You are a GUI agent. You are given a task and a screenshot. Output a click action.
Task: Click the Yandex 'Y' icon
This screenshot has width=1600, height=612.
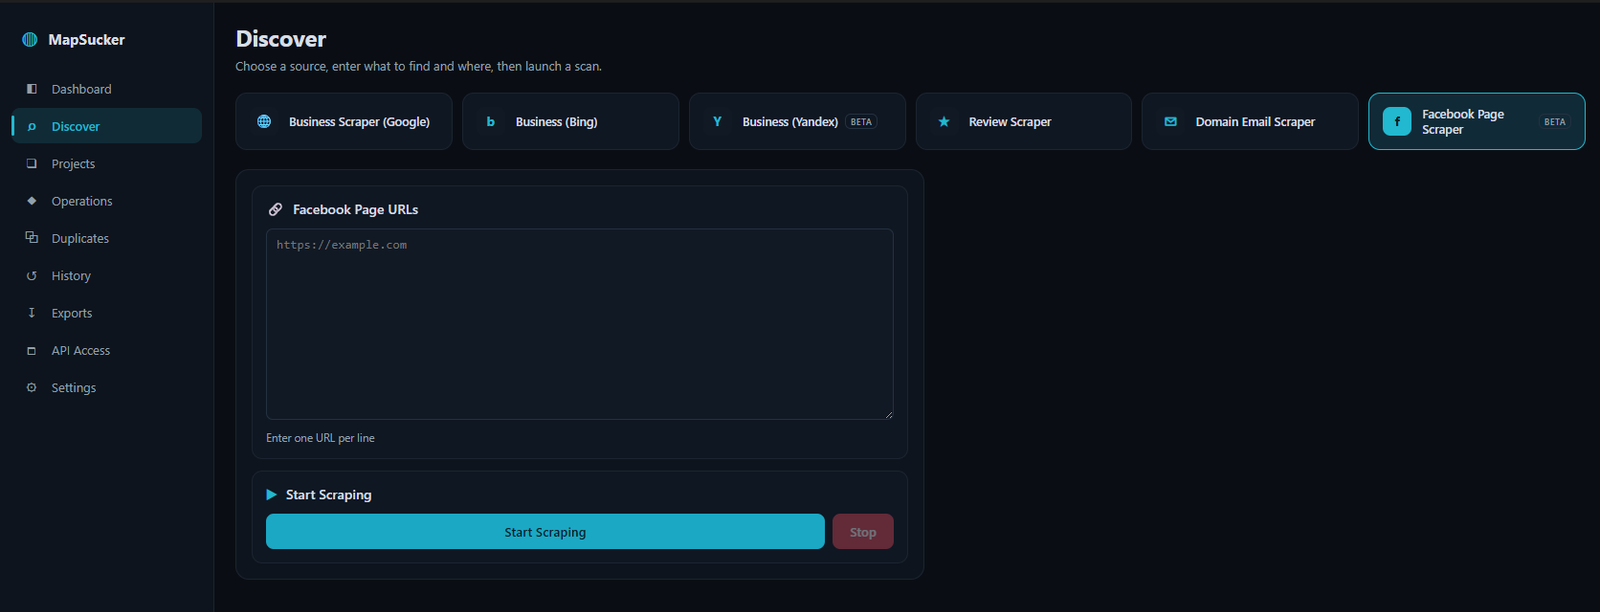pyautogui.click(x=717, y=121)
